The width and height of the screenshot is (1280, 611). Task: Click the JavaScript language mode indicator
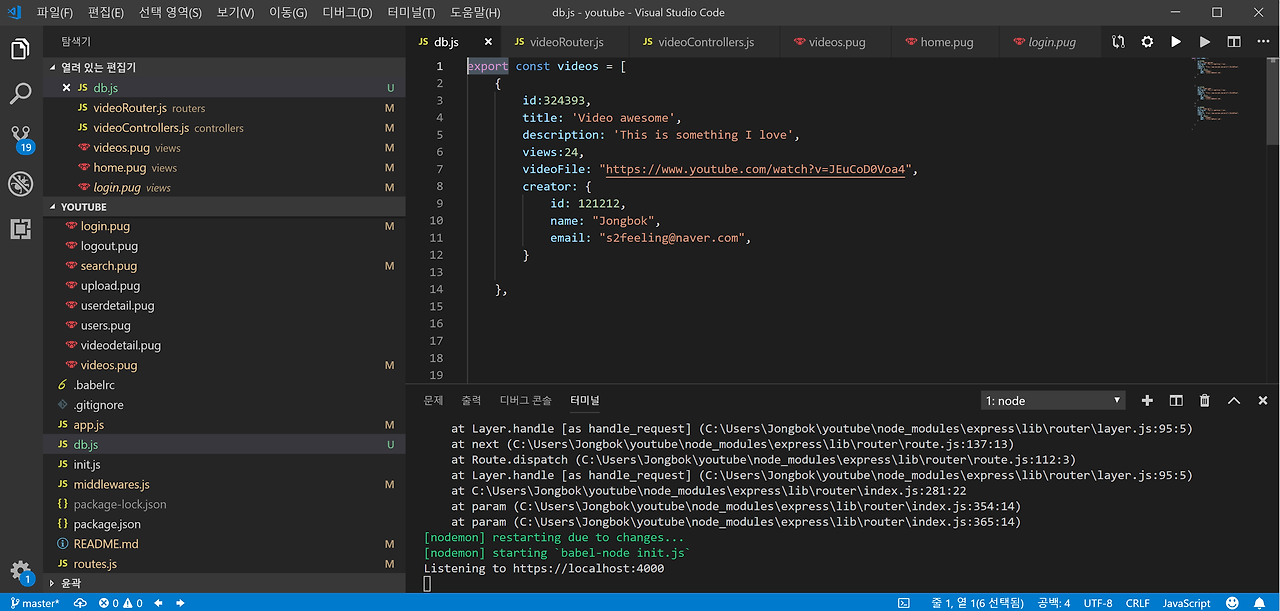pyautogui.click(x=1186, y=603)
